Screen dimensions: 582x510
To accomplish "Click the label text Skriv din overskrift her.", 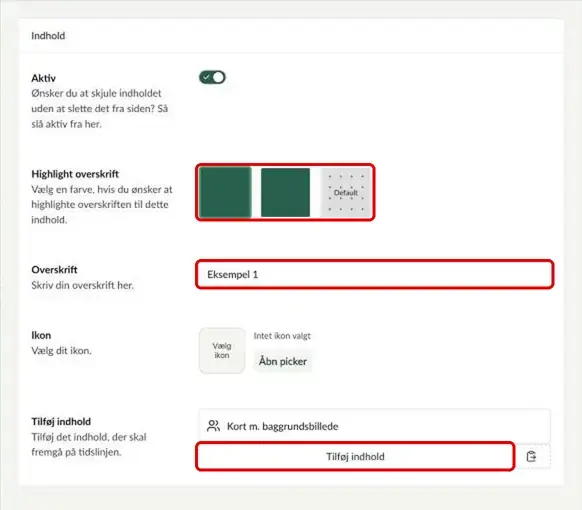I will 82,285.
